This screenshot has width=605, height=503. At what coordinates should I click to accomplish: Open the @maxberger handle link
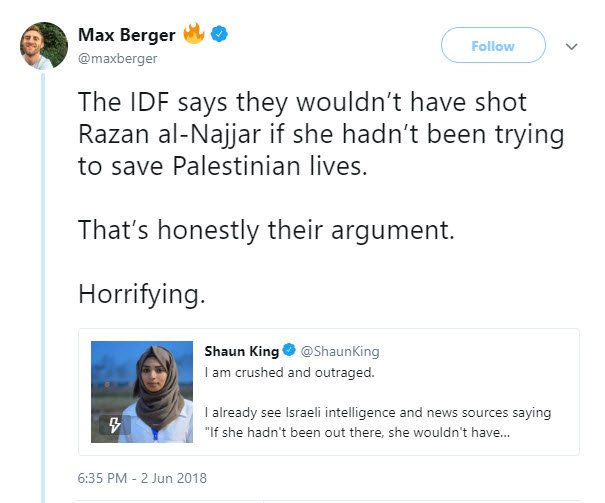(118, 59)
